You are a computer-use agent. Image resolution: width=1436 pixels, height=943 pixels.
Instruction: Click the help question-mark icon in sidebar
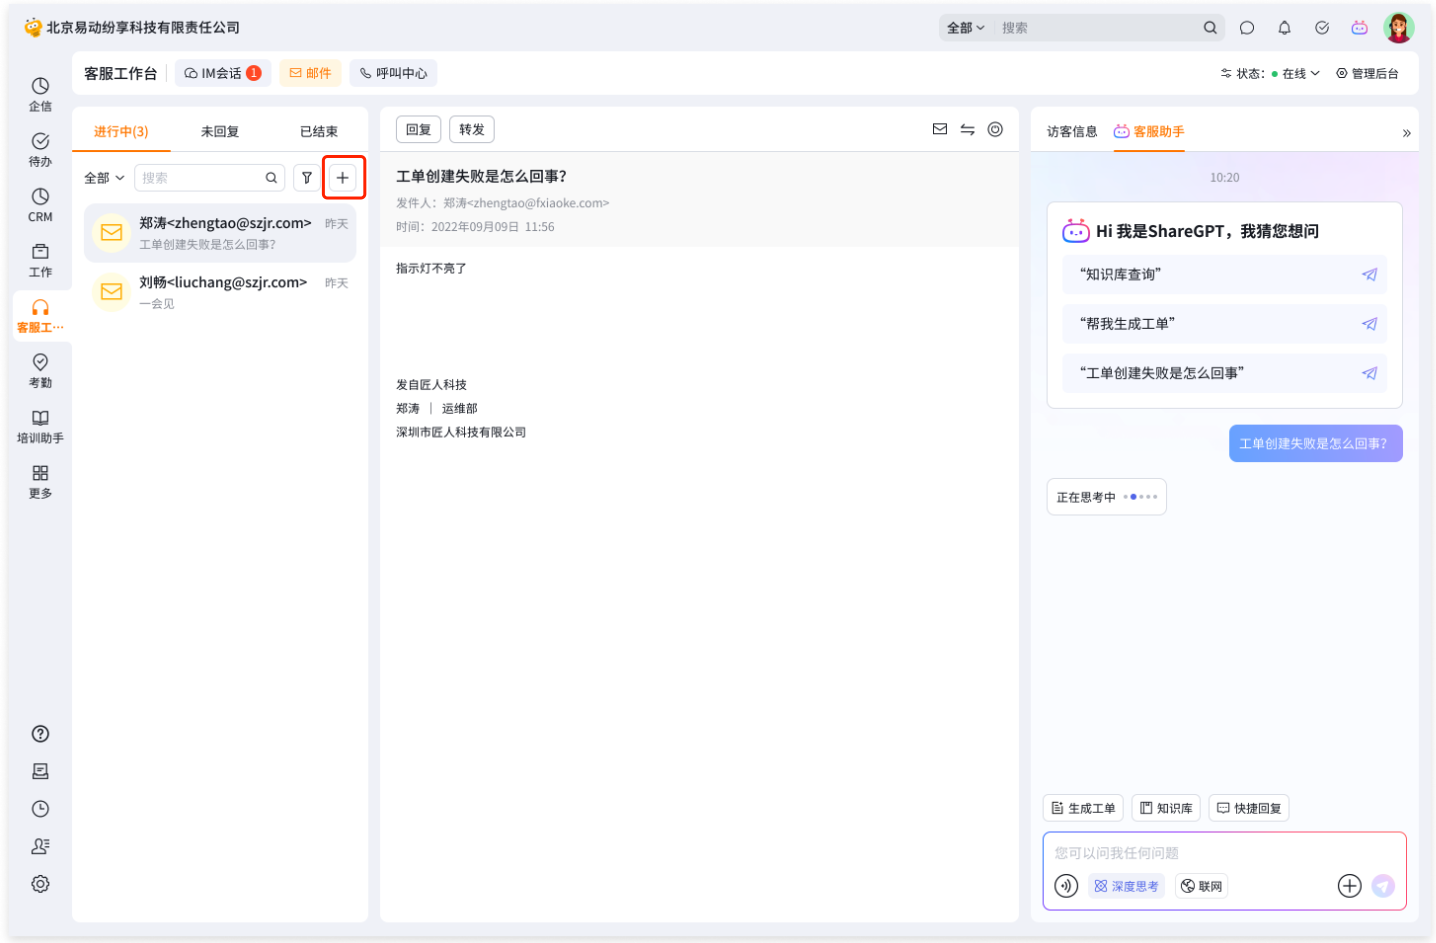coord(40,734)
